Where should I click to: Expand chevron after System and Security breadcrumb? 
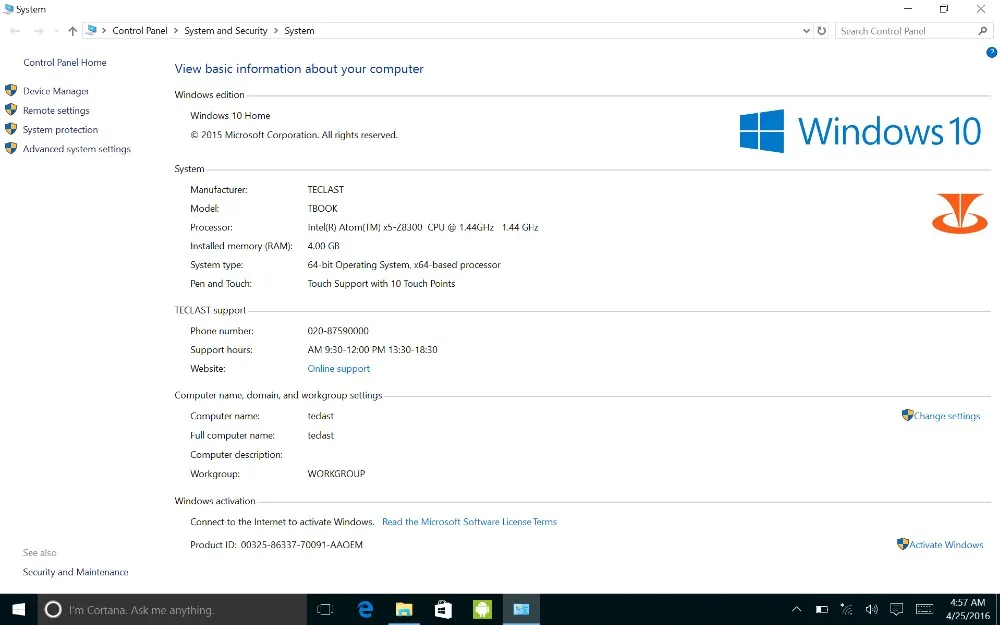276,31
